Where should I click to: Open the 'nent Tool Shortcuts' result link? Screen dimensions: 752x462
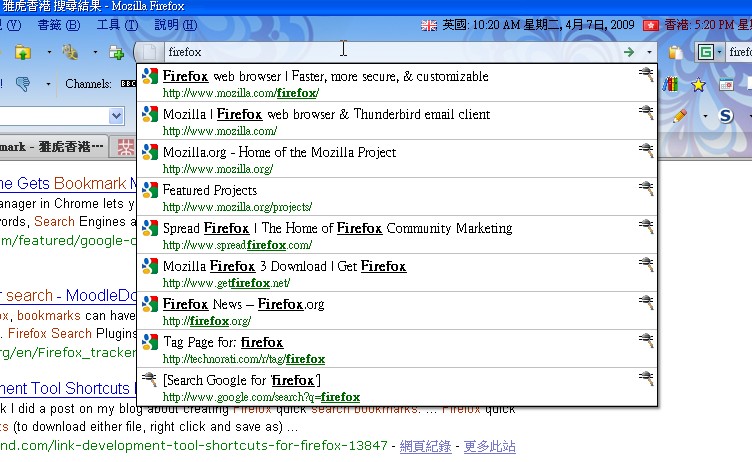tap(68, 388)
